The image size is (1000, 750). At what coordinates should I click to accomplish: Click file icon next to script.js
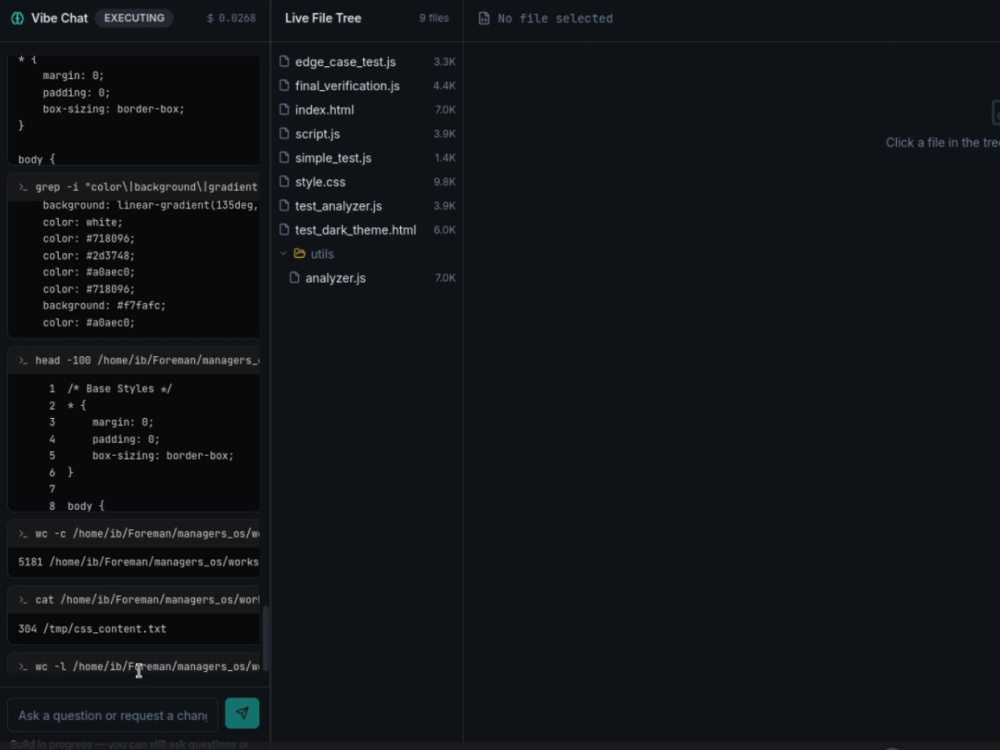point(284,134)
